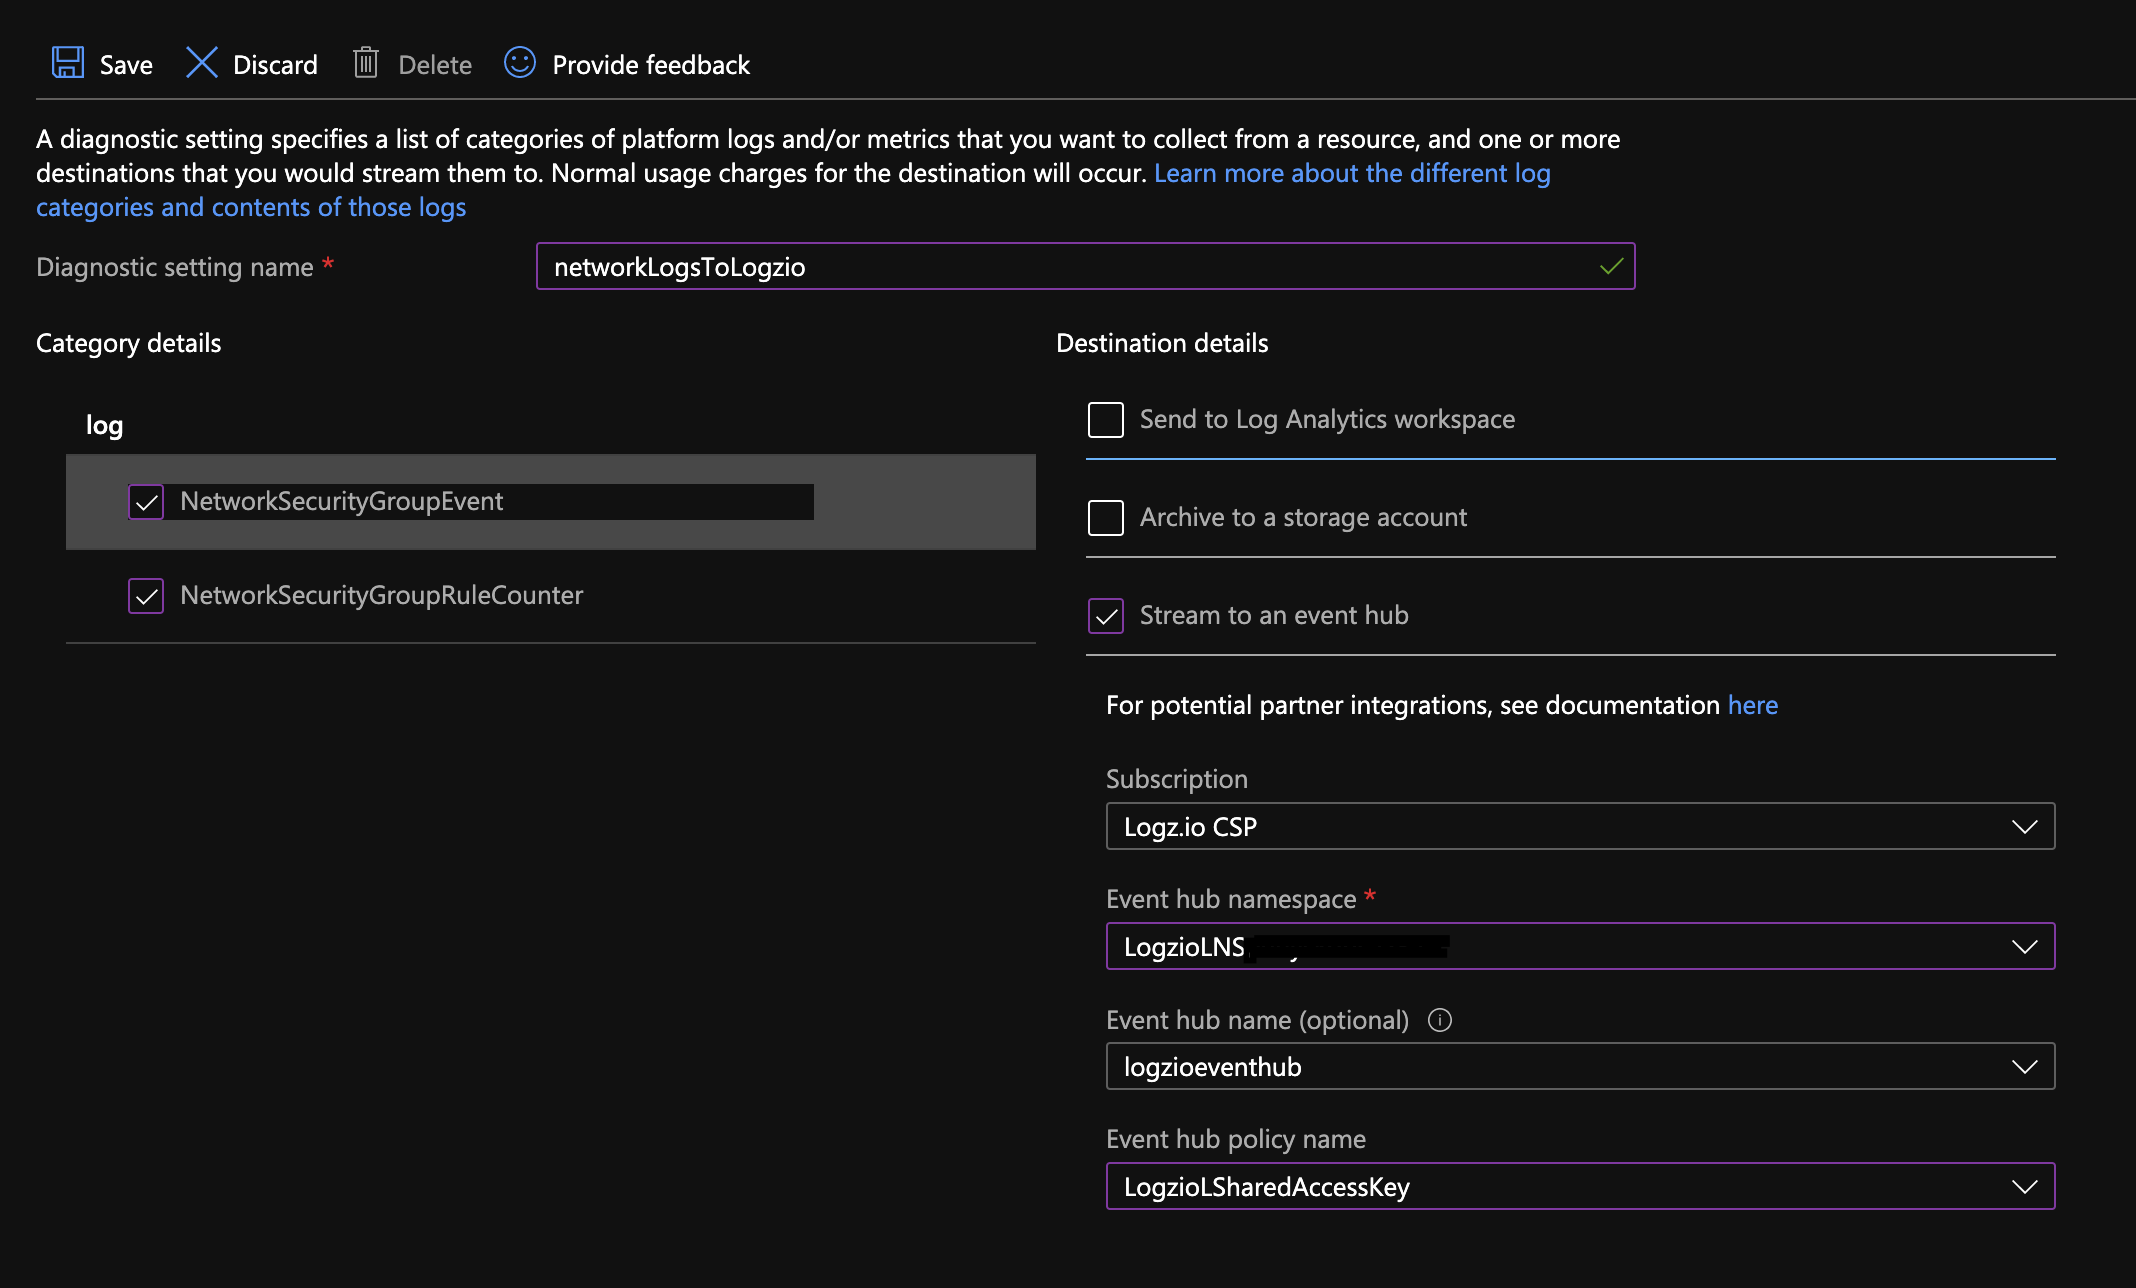Click the Event hub policy name label
Screen dimensions: 2136x1288
tap(1236, 1139)
